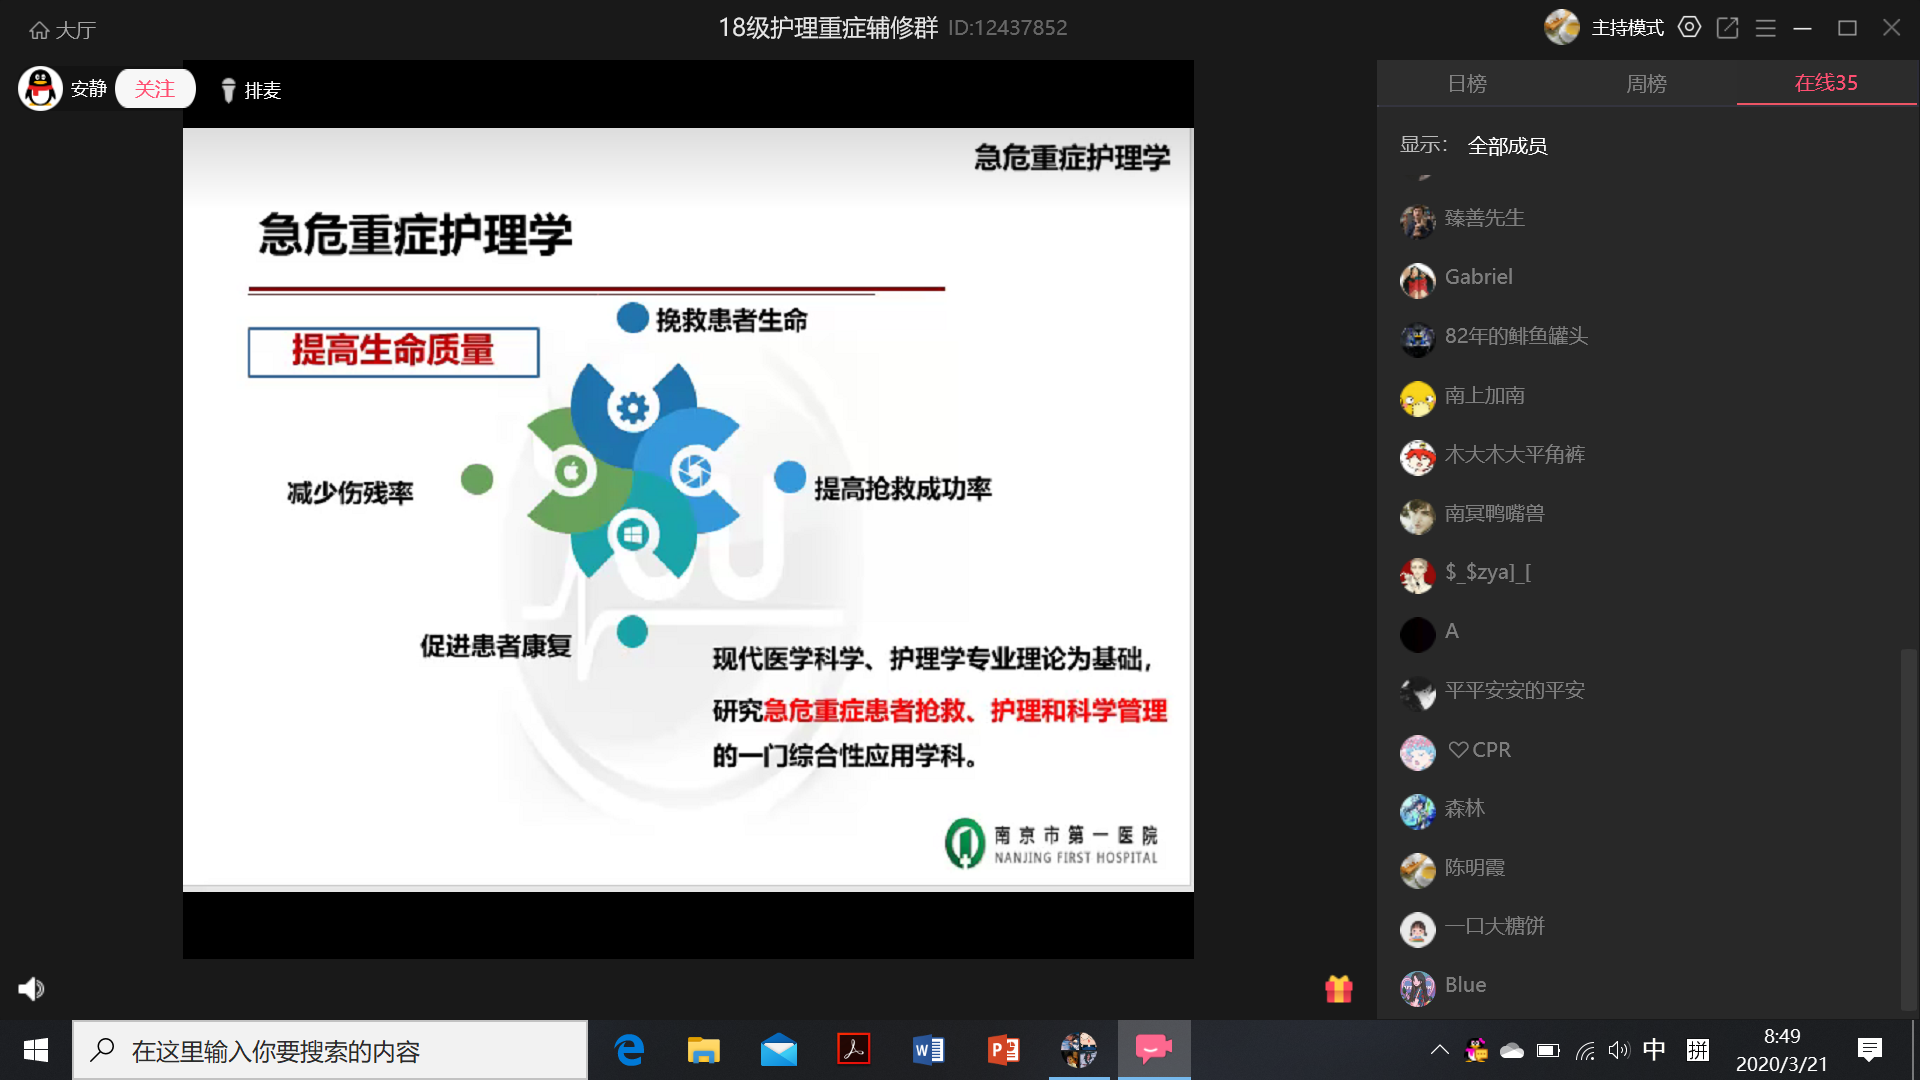Show hidden system tray icons
This screenshot has height=1080, width=1920.
tap(1439, 1050)
